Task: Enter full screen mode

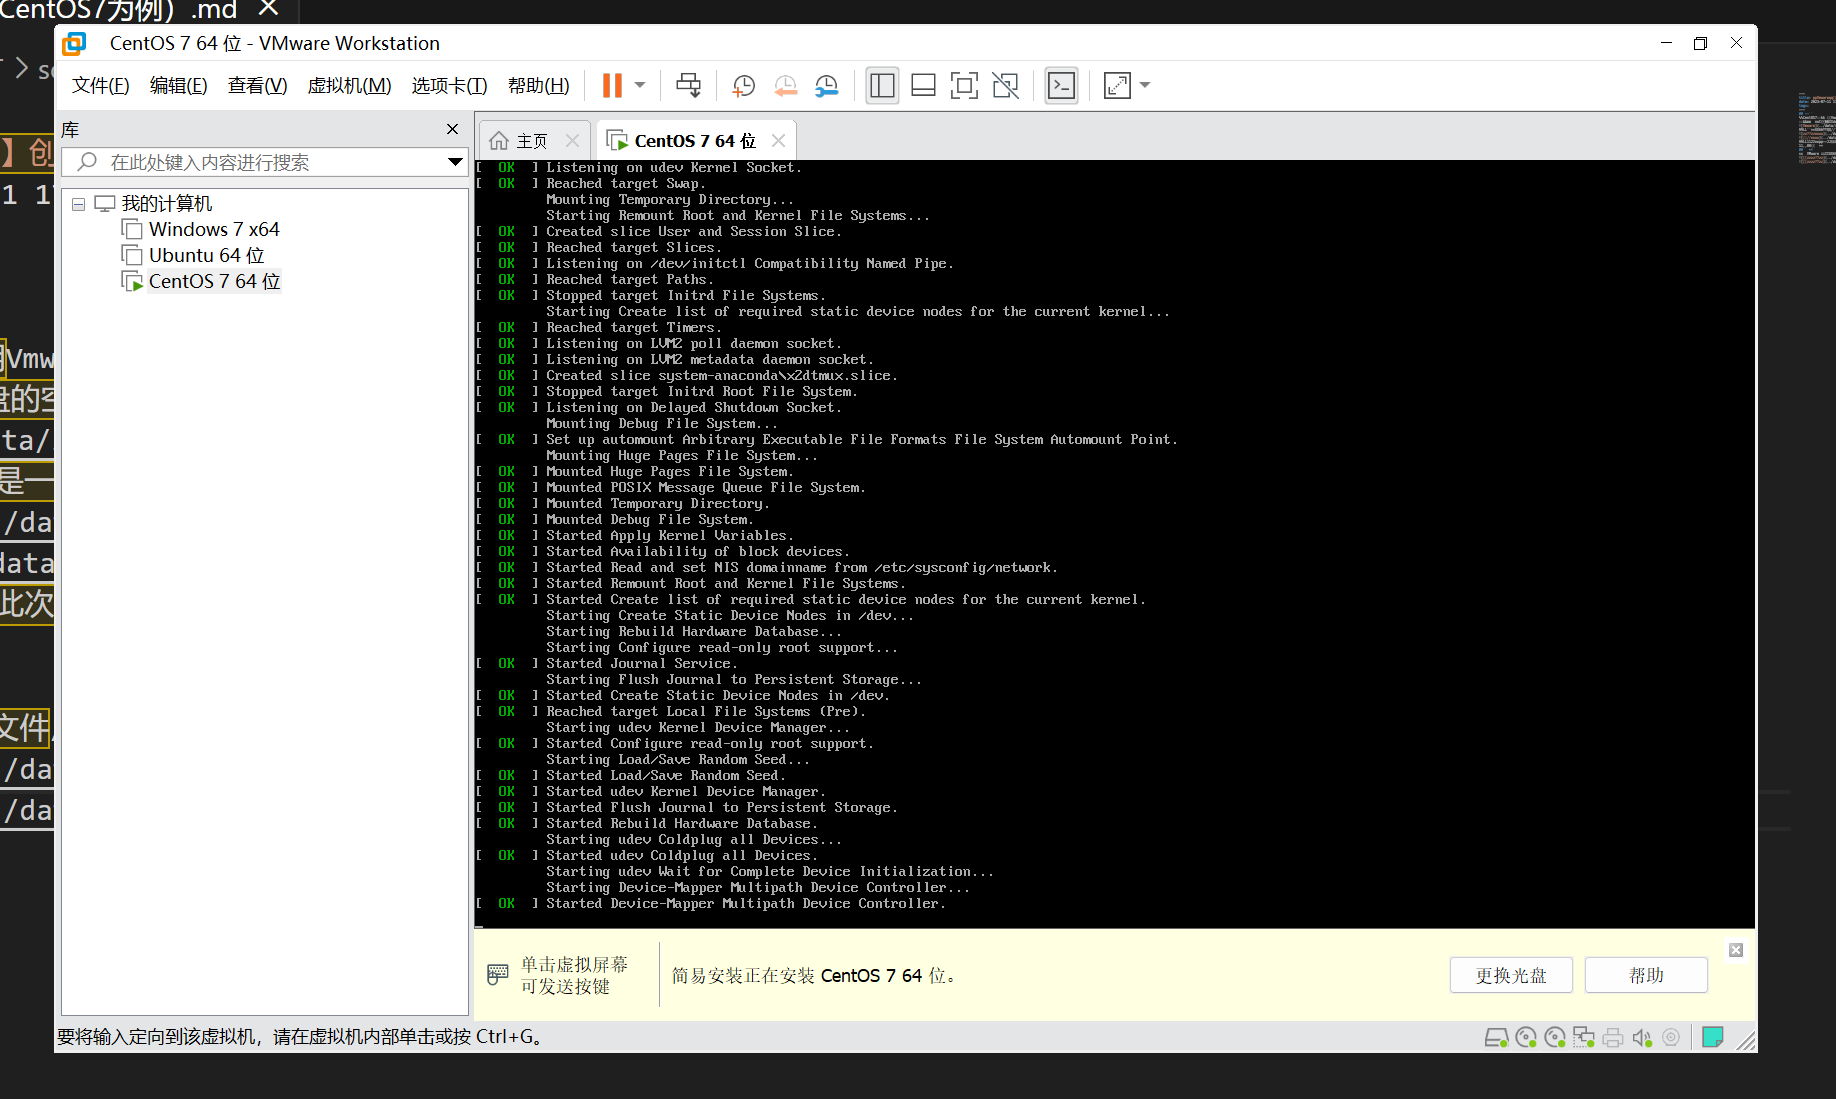Action: (x=964, y=86)
